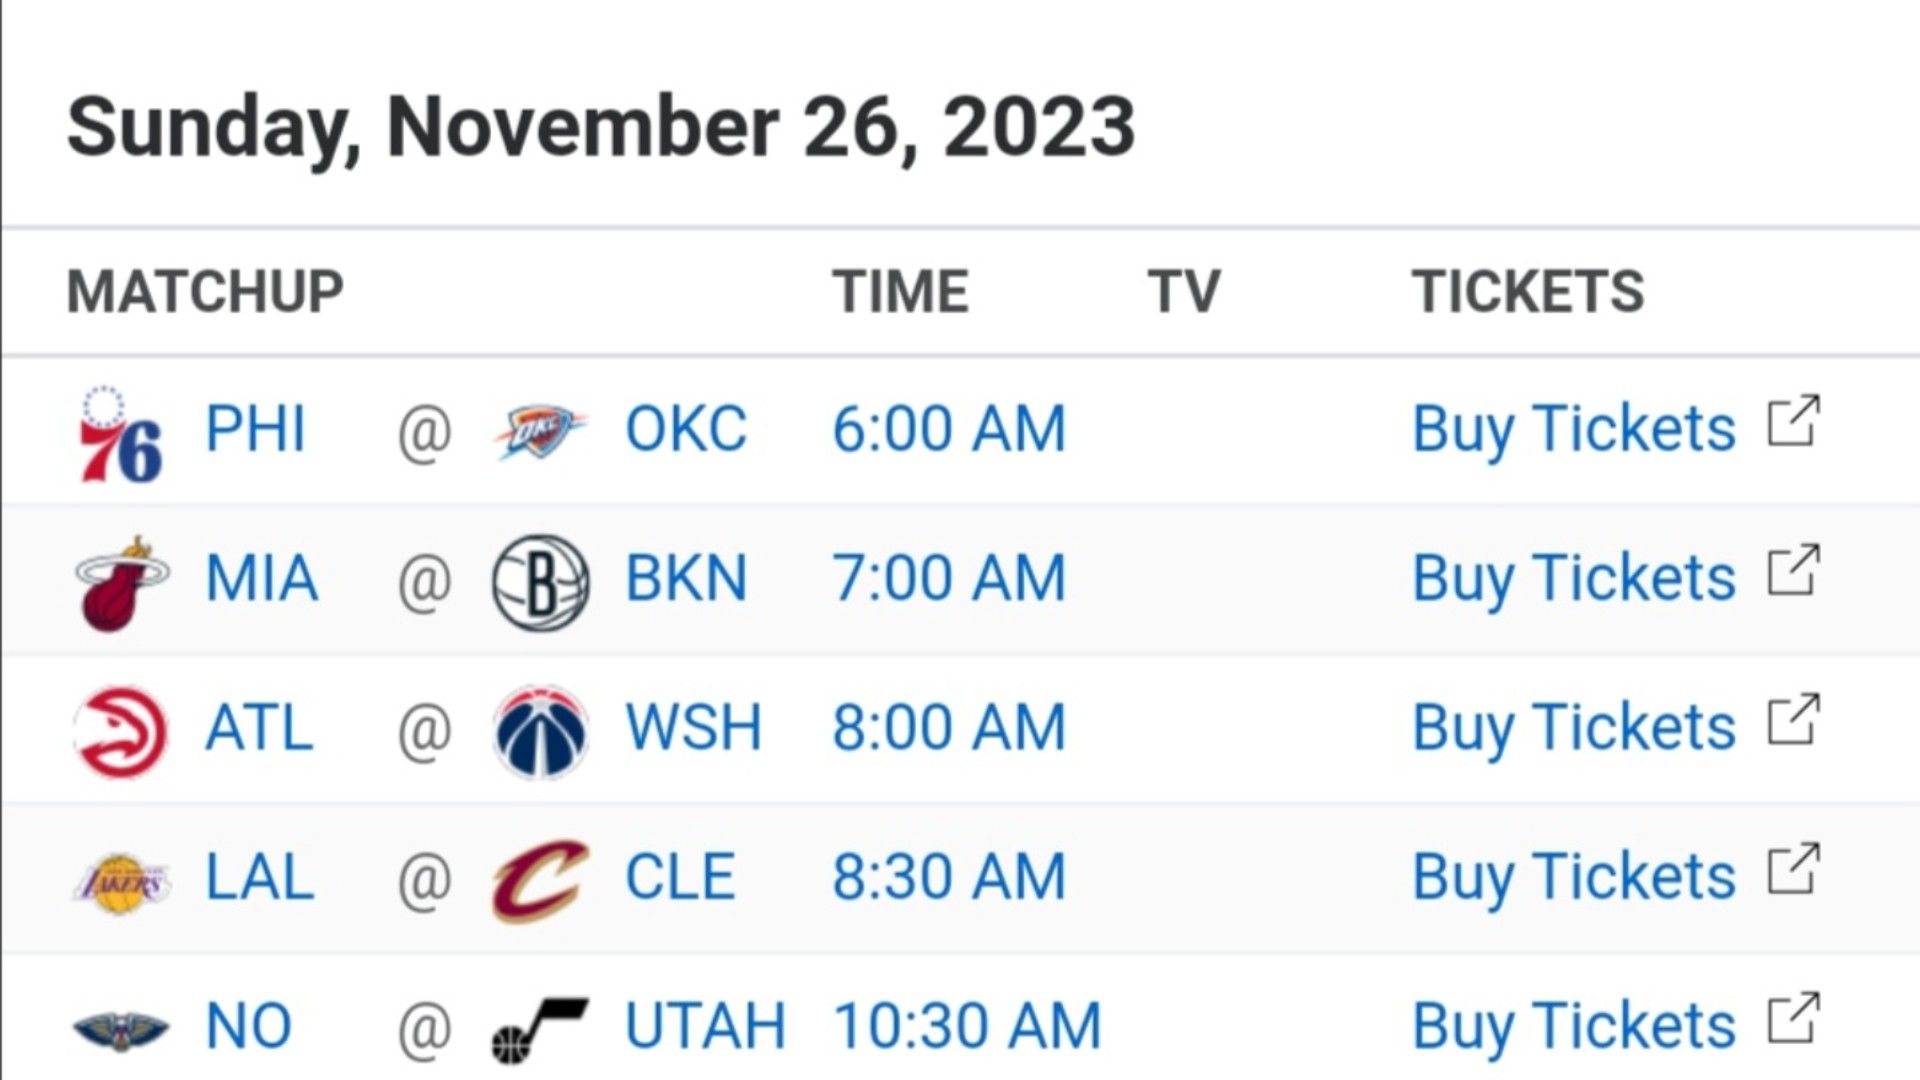The image size is (1920, 1080).
Task: Select the 6:00 AM game time link
Action: 949,429
